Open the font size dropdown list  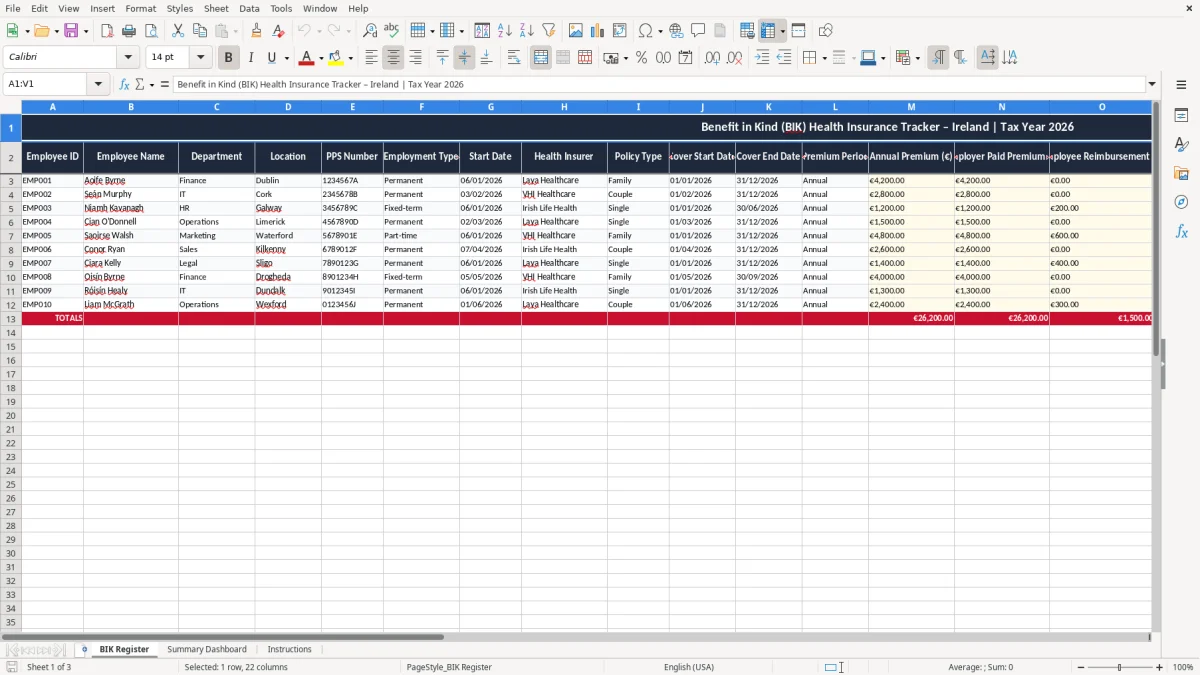[x=201, y=58]
